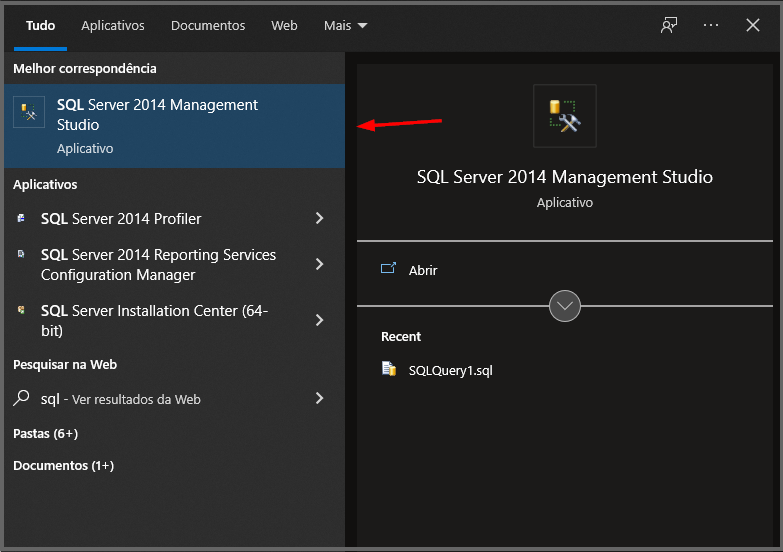Click the Abrir open-window icon
This screenshot has height=552, width=783.
[388, 269]
